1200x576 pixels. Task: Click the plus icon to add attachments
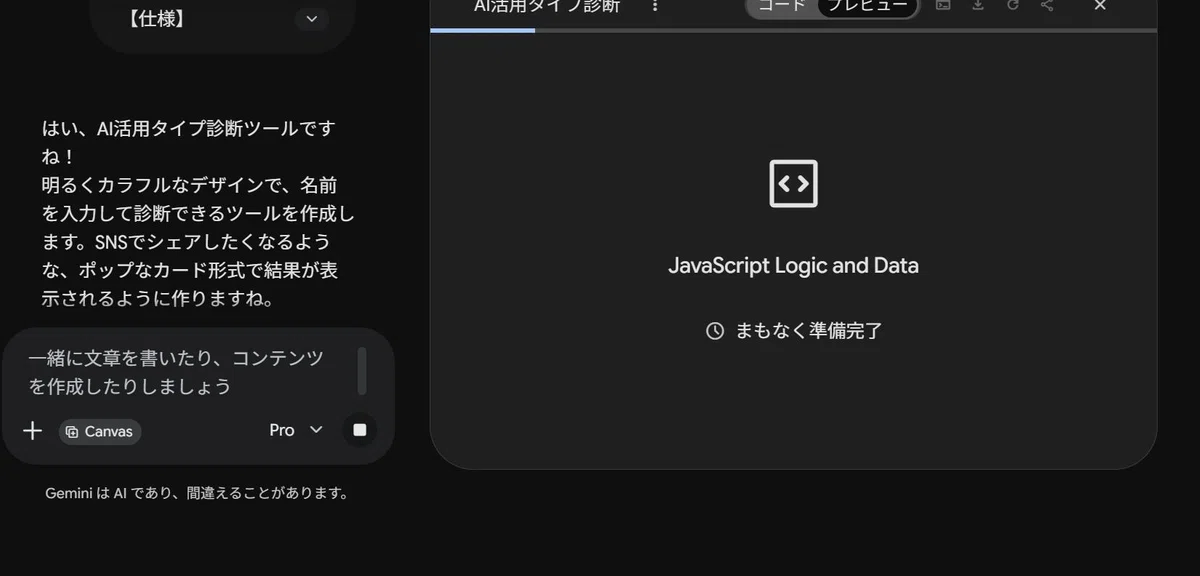tap(33, 431)
